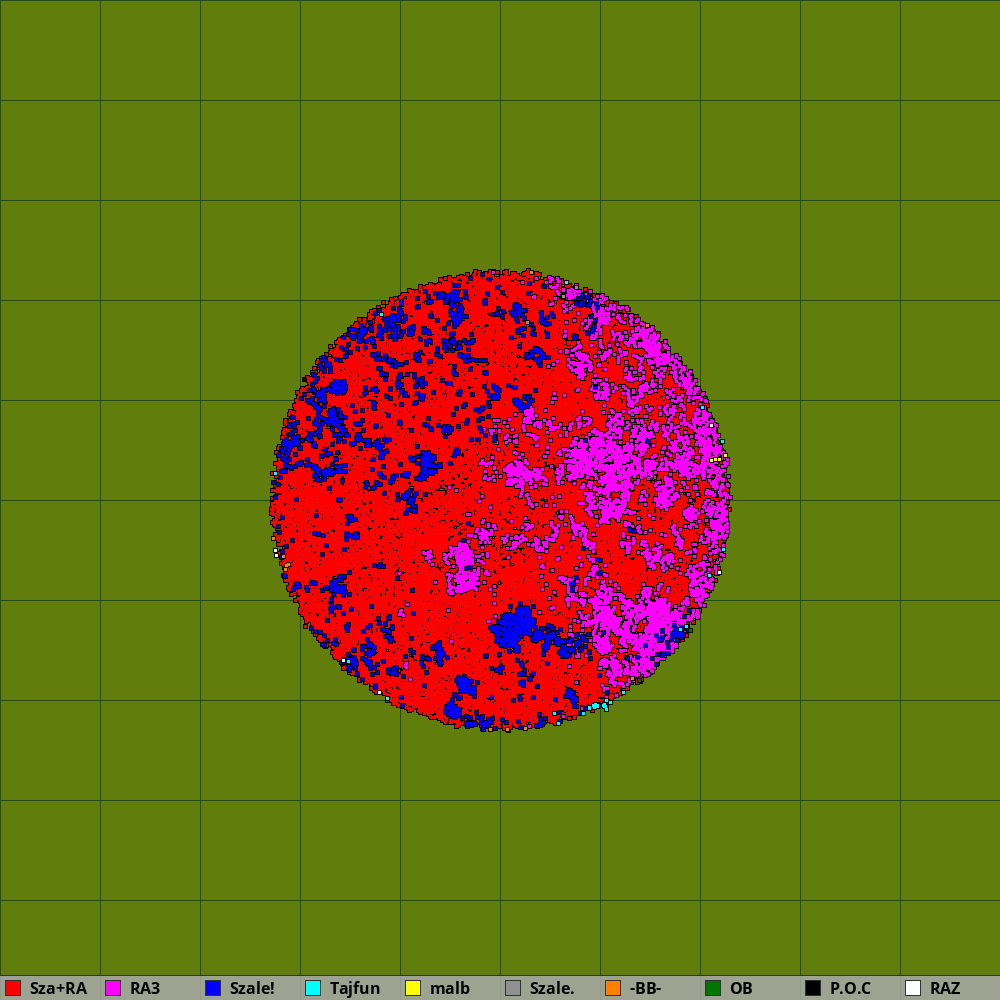
Task: Select the 'Szale.' legend label
Action: [x=552, y=988]
